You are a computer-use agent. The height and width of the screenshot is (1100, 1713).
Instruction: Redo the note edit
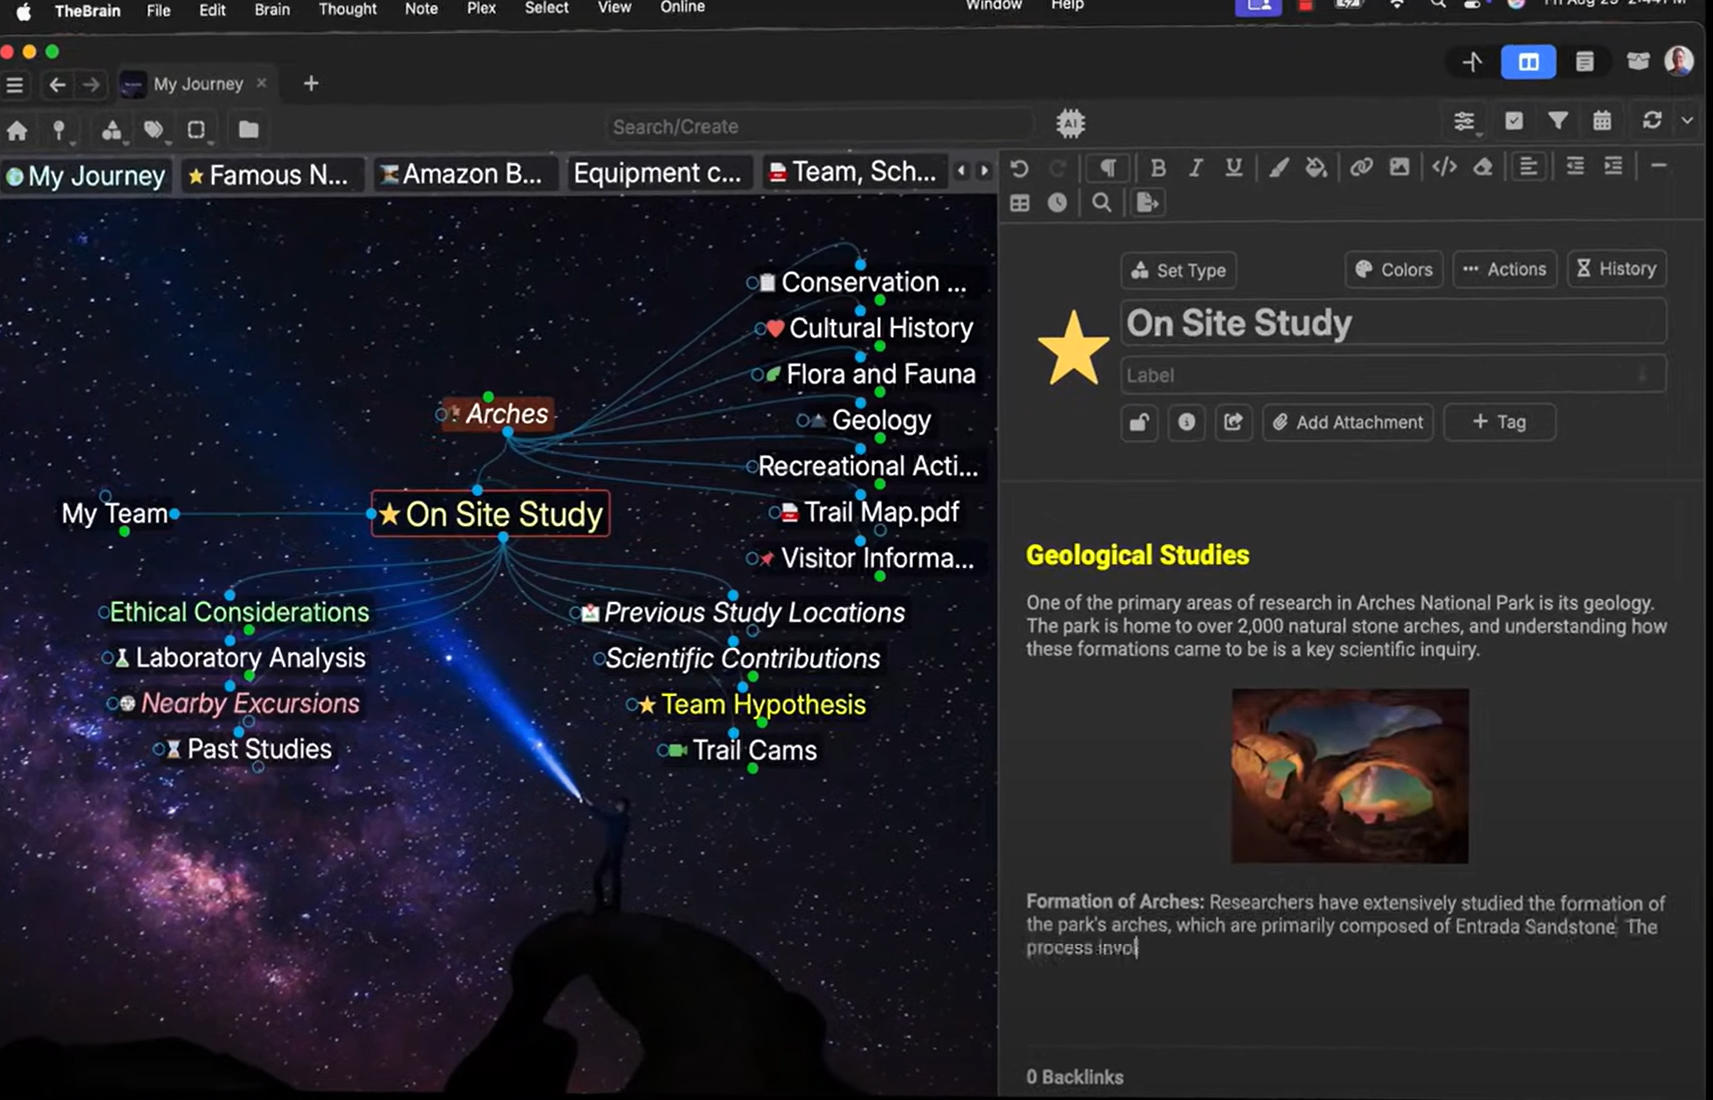(1058, 168)
